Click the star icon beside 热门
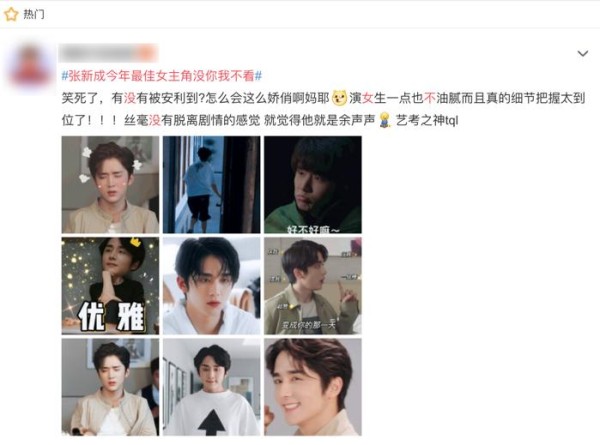Viewport: 600px width, 445px height. [x=11, y=14]
